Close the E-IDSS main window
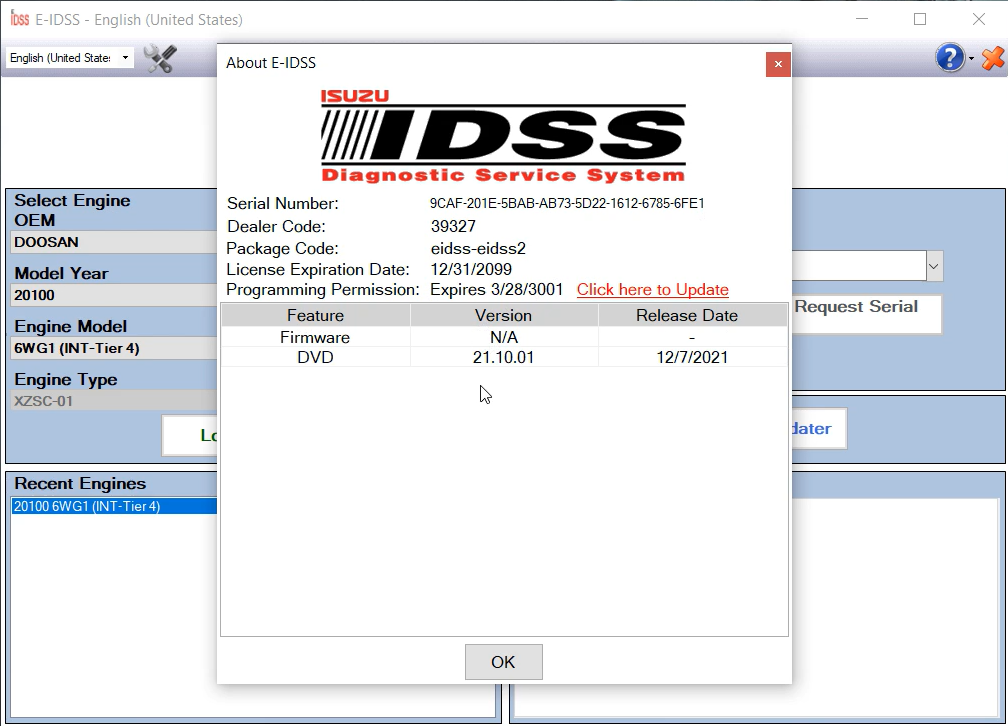 [x=978, y=19]
